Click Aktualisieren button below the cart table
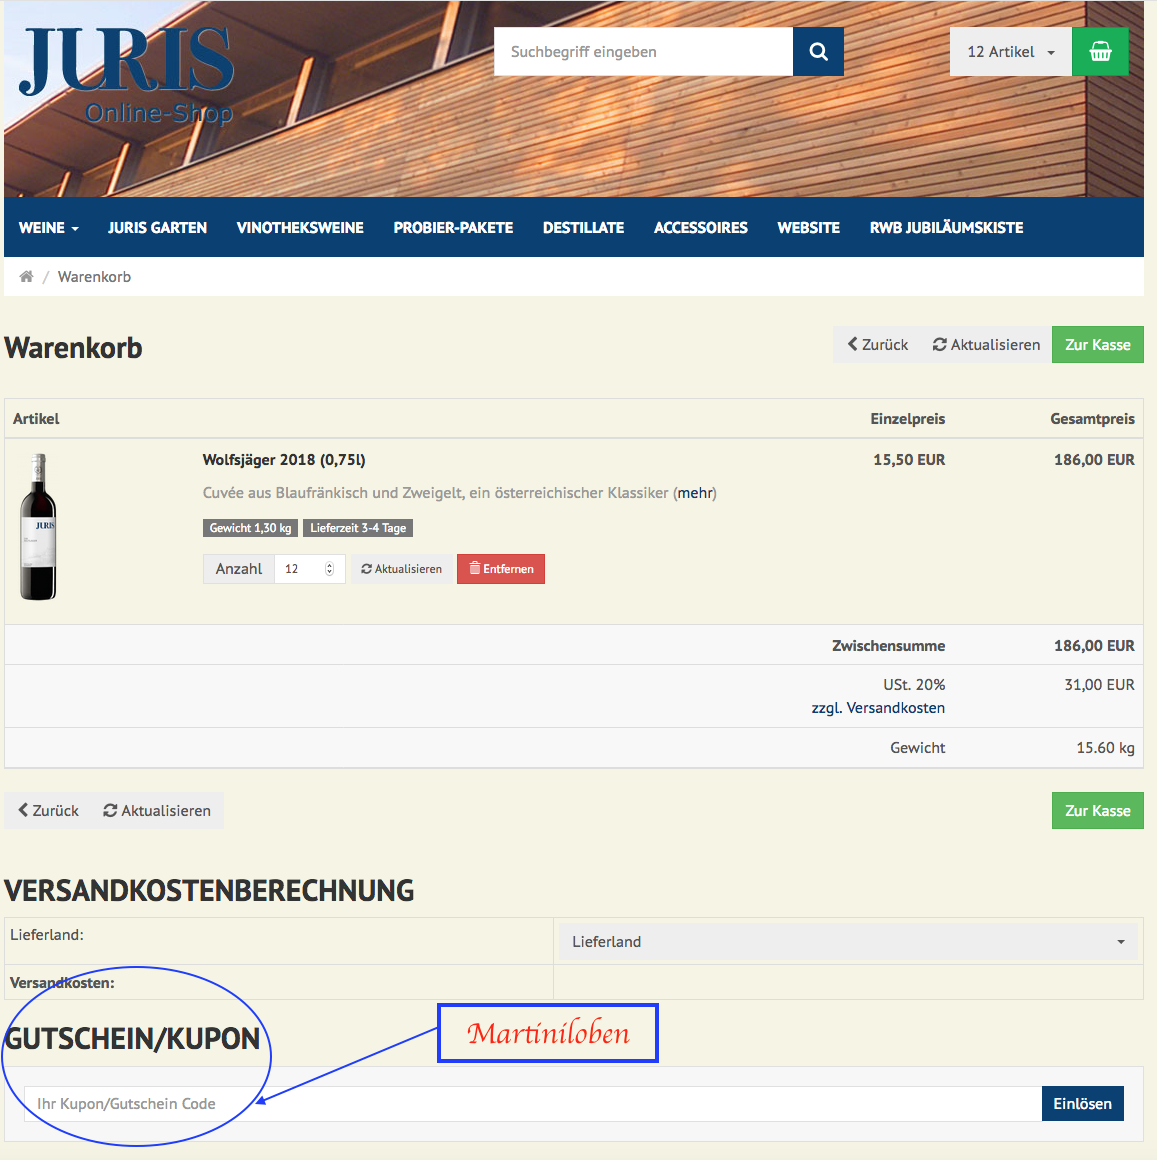Image resolution: width=1157 pixels, height=1160 pixels. [x=157, y=811]
